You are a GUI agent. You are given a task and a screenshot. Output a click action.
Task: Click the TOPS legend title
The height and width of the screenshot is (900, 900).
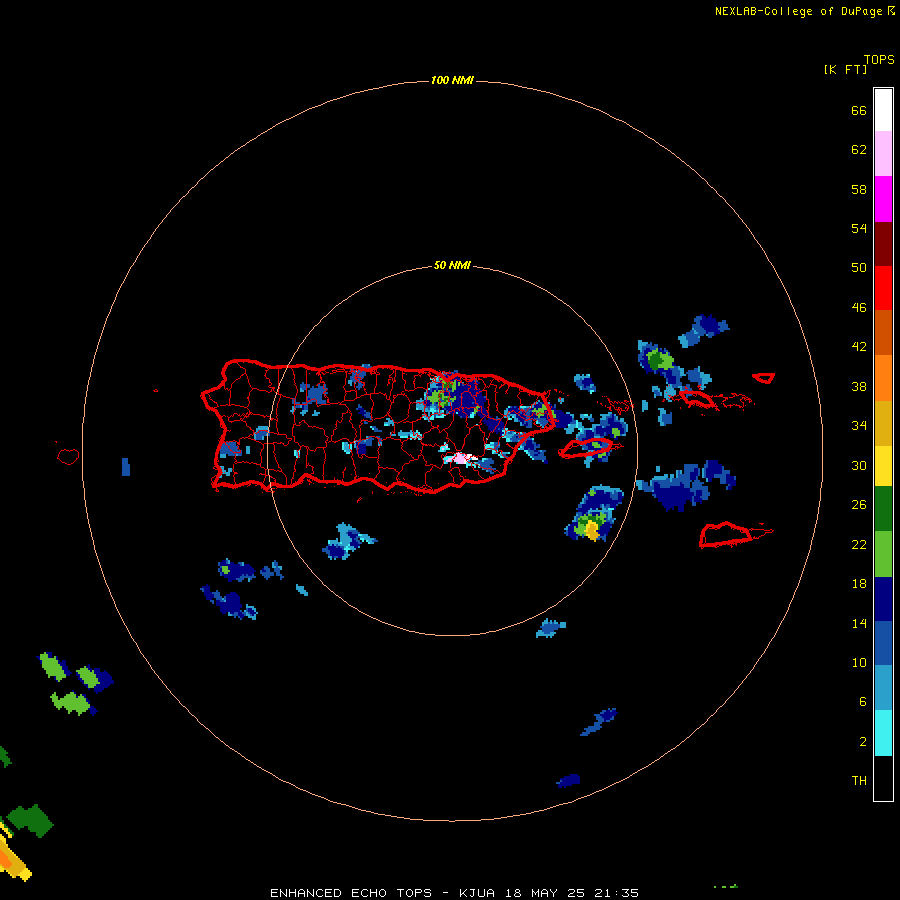point(879,60)
